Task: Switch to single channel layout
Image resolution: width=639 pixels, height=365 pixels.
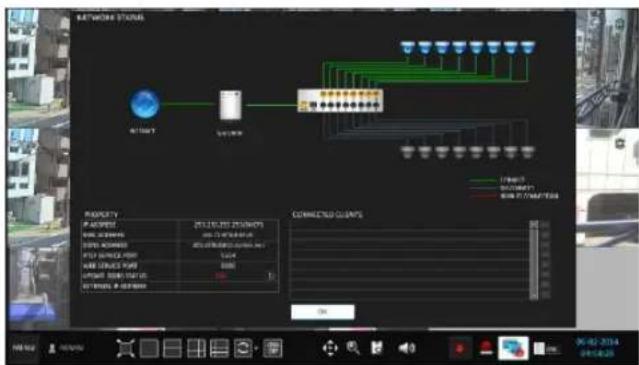Action: [149, 349]
